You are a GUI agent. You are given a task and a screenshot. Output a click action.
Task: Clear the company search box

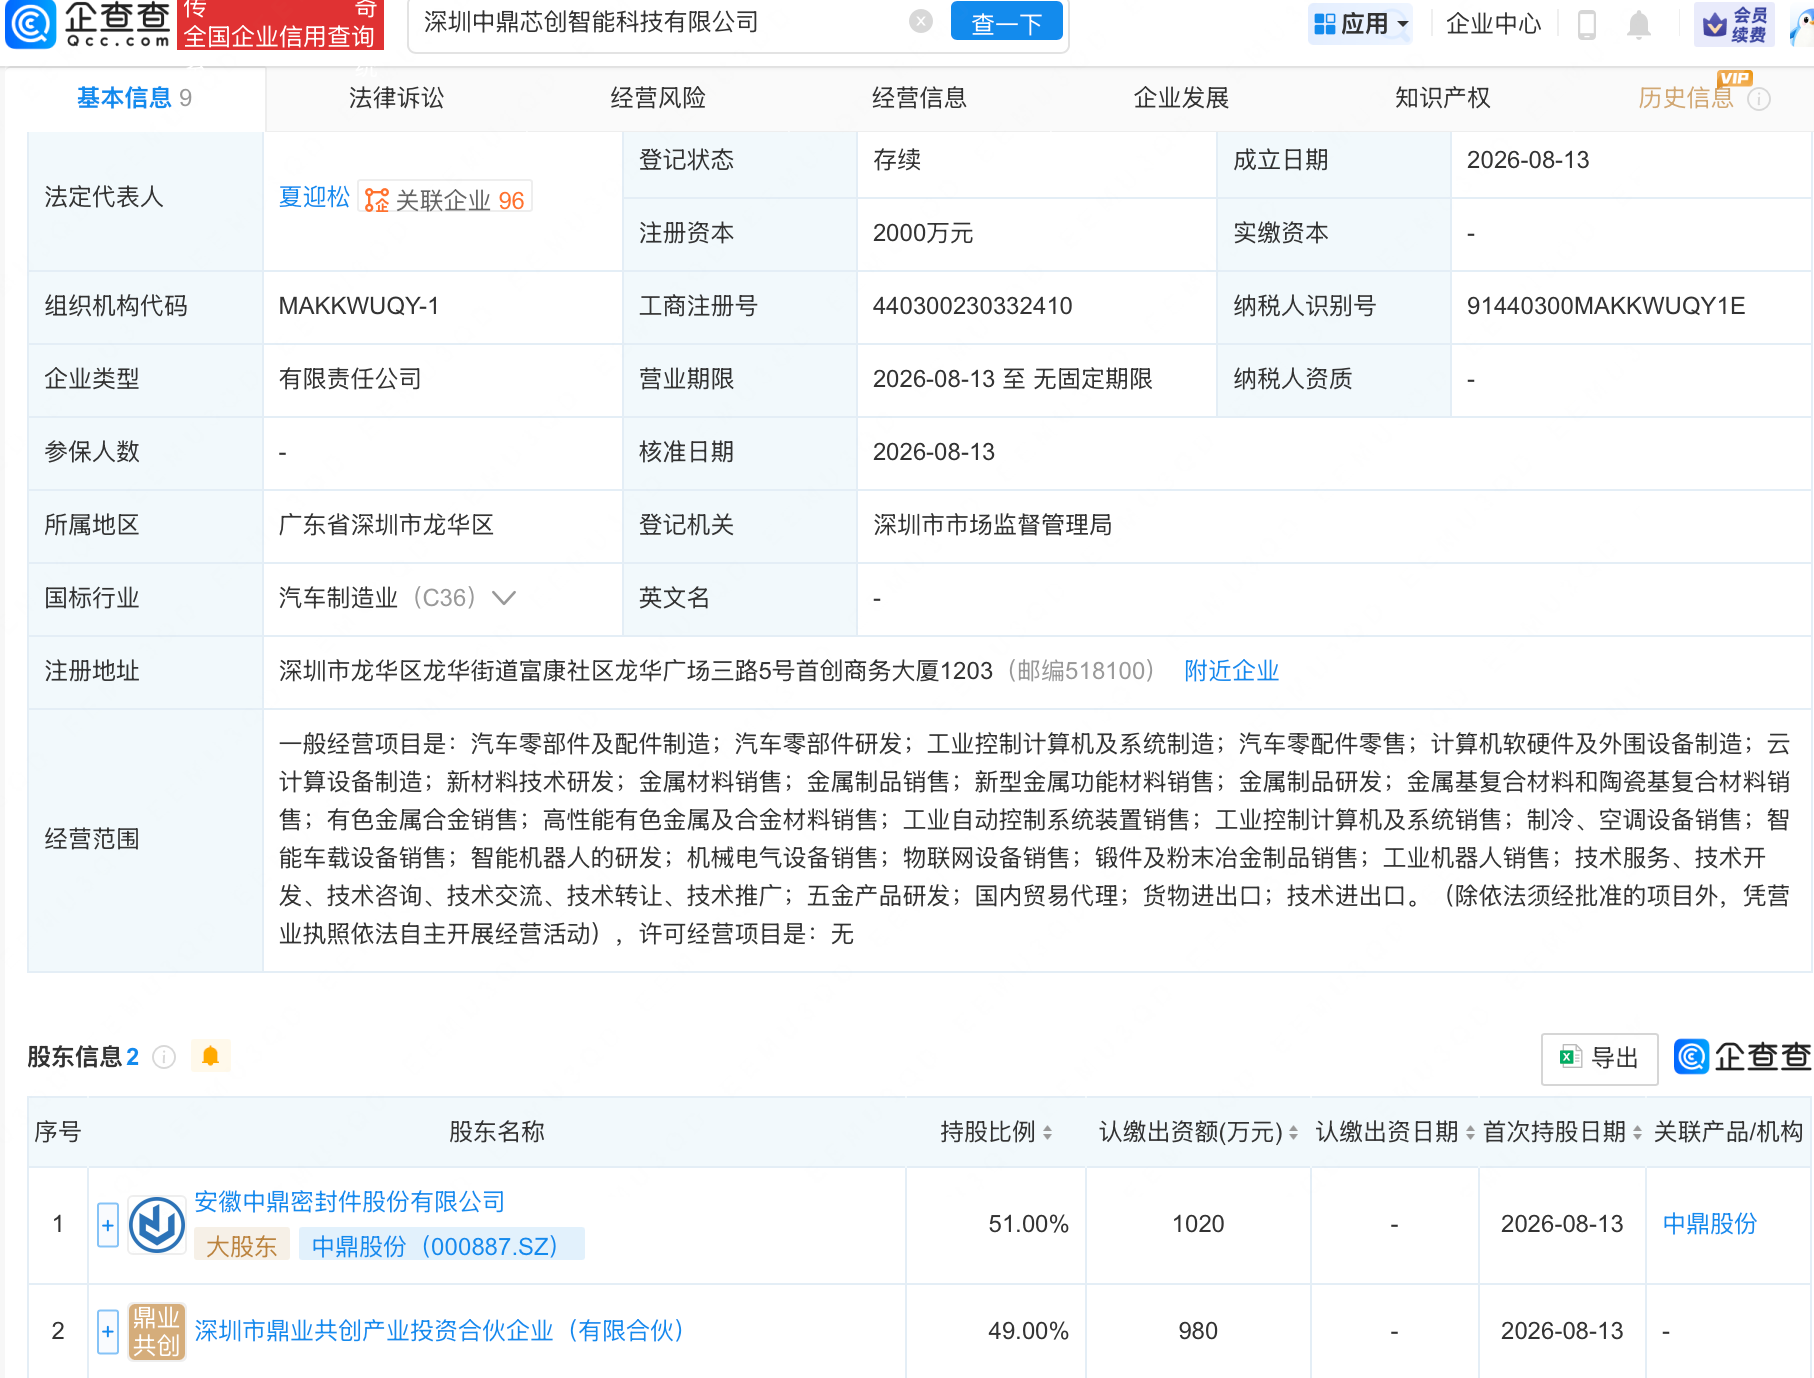pos(921,21)
